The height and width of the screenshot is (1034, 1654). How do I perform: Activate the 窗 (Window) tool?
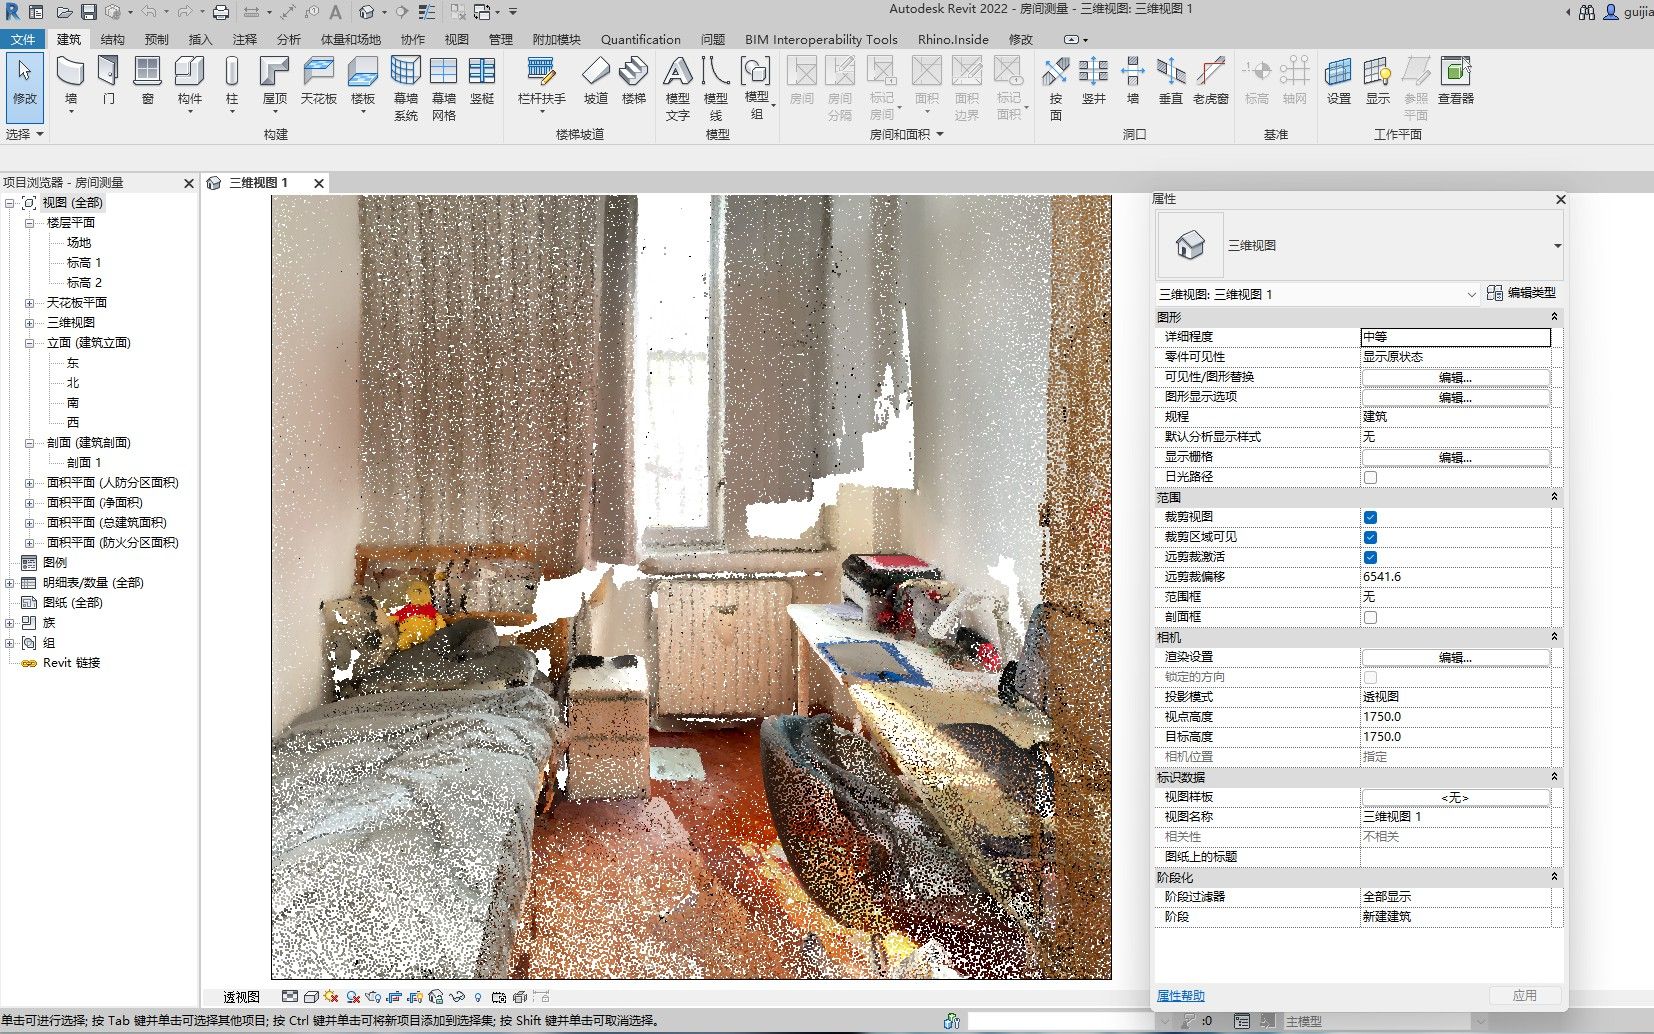pyautogui.click(x=146, y=78)
